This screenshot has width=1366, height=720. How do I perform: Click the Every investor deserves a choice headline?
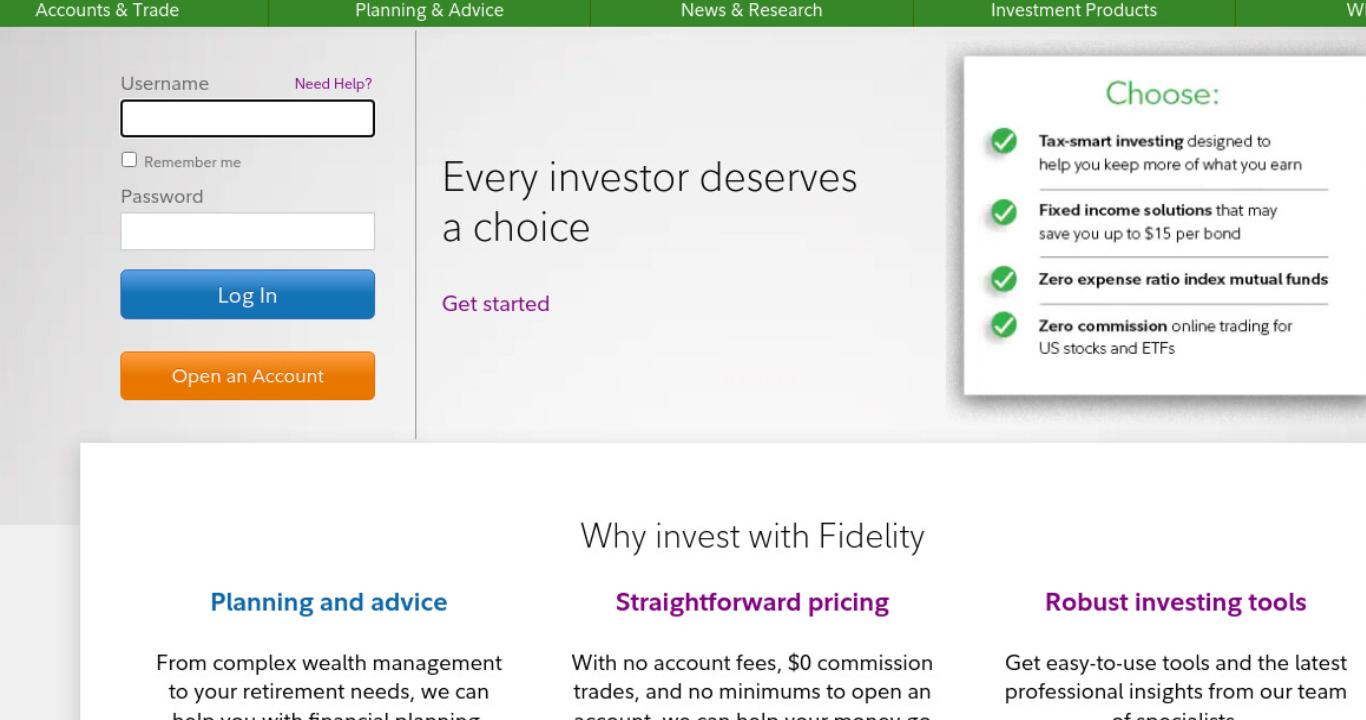[649, 203]
